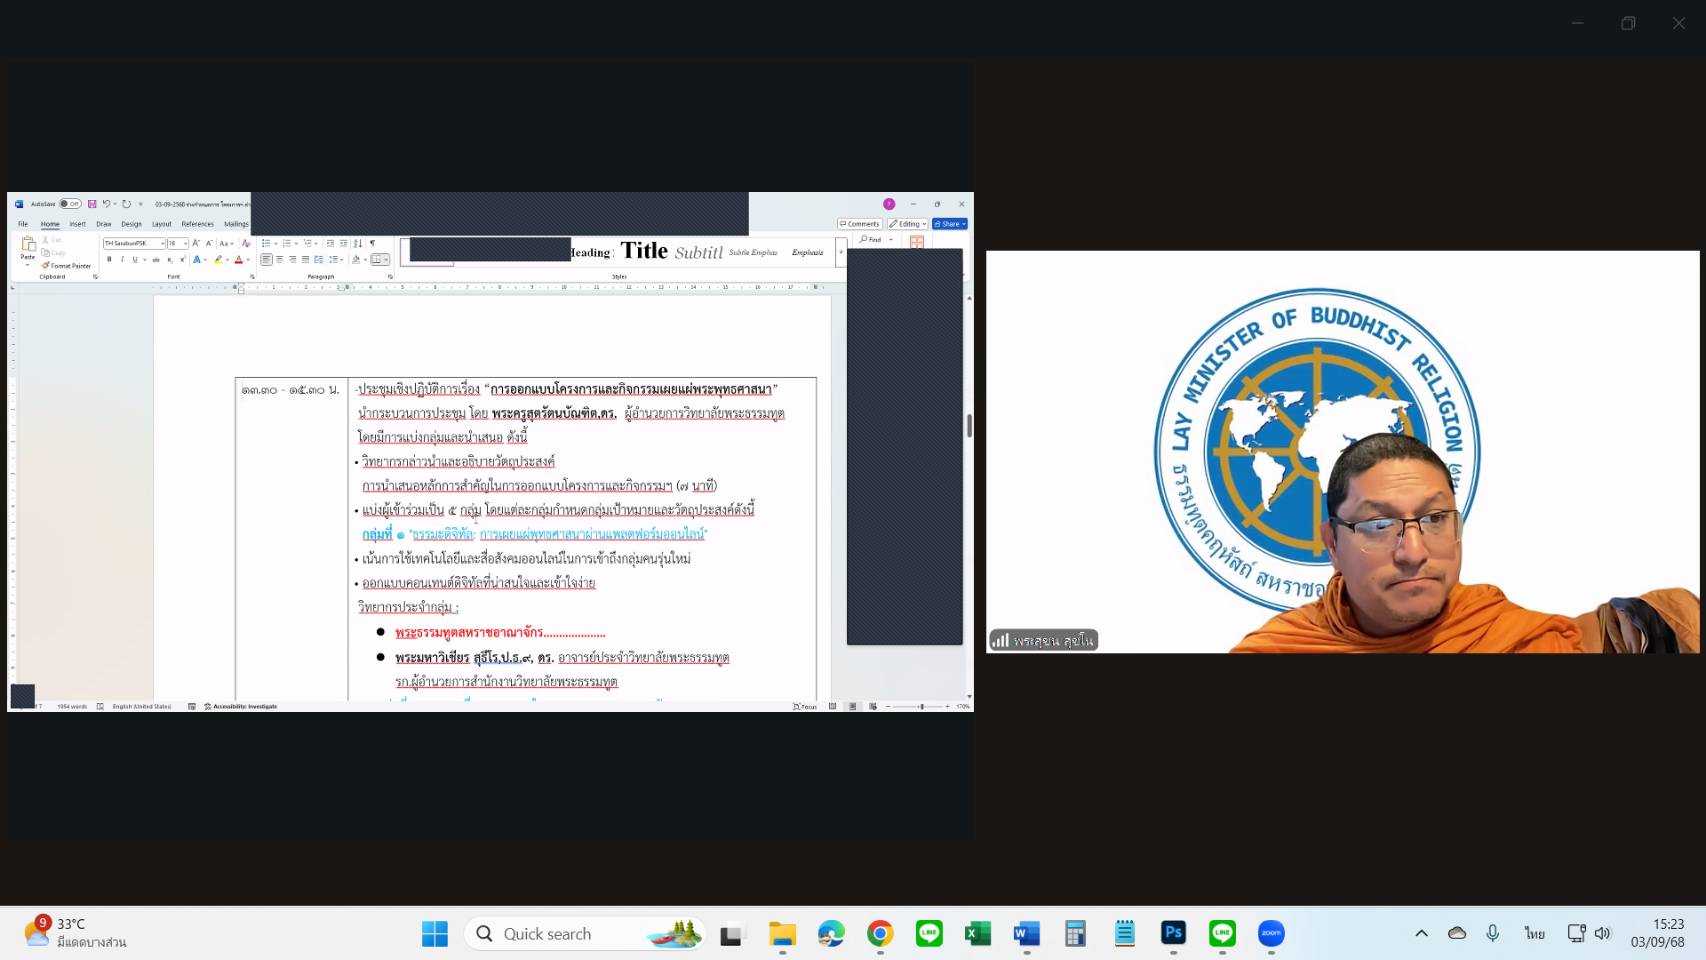Toggle Superscript formatting

click(183, 260)
